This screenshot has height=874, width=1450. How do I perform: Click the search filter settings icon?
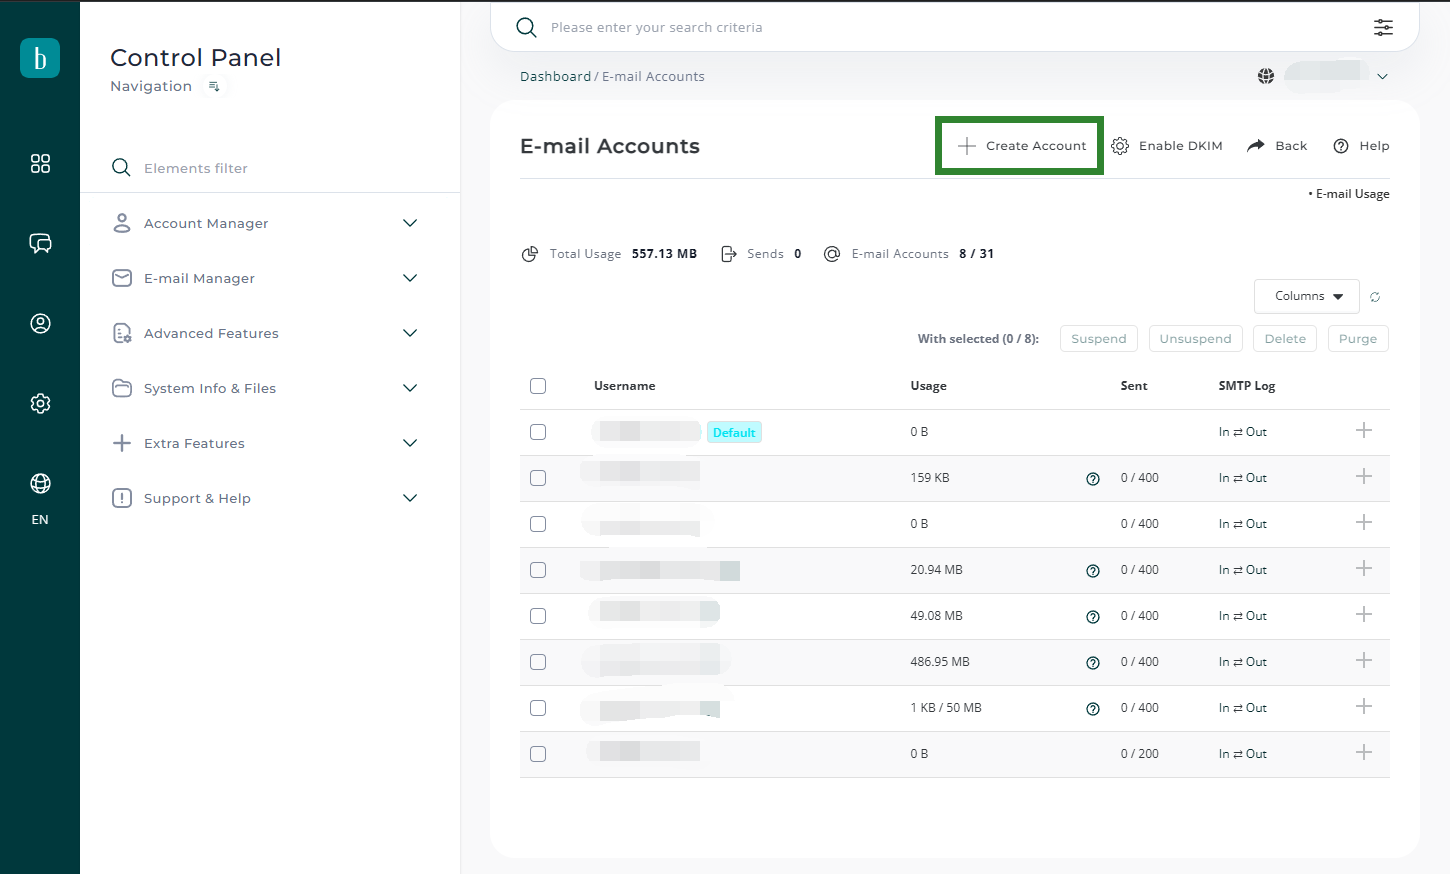pyautogui.click(x=1383, y=27)
